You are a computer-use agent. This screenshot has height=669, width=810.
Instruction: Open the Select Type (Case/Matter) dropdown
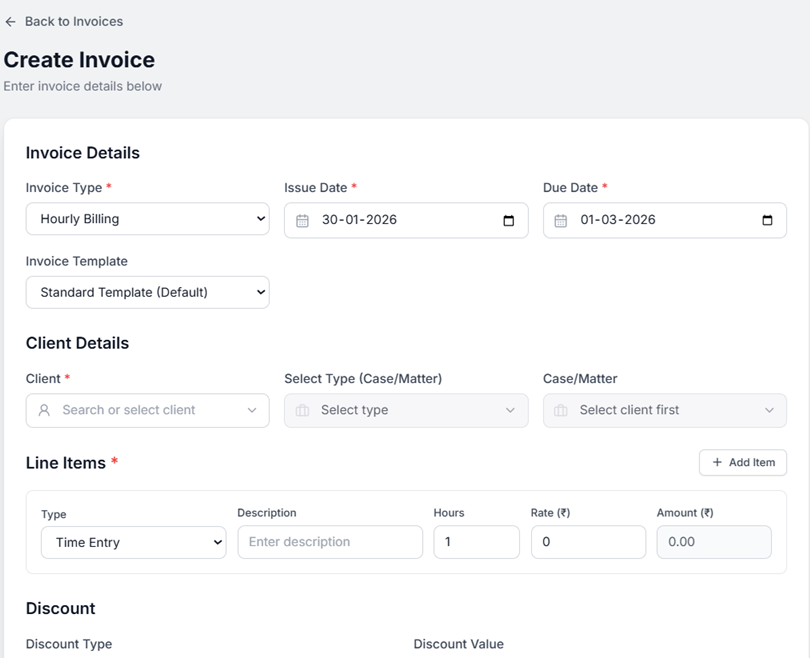click(405, 410)
